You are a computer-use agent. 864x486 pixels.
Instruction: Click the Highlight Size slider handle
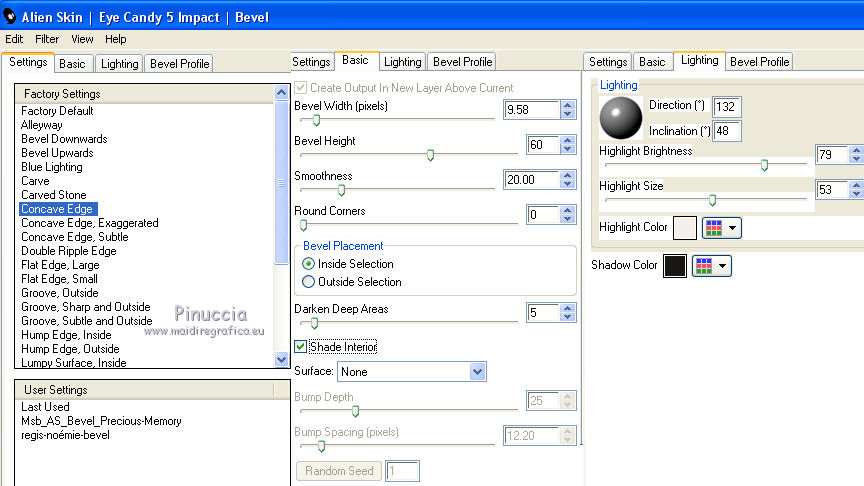coord(712,201)
